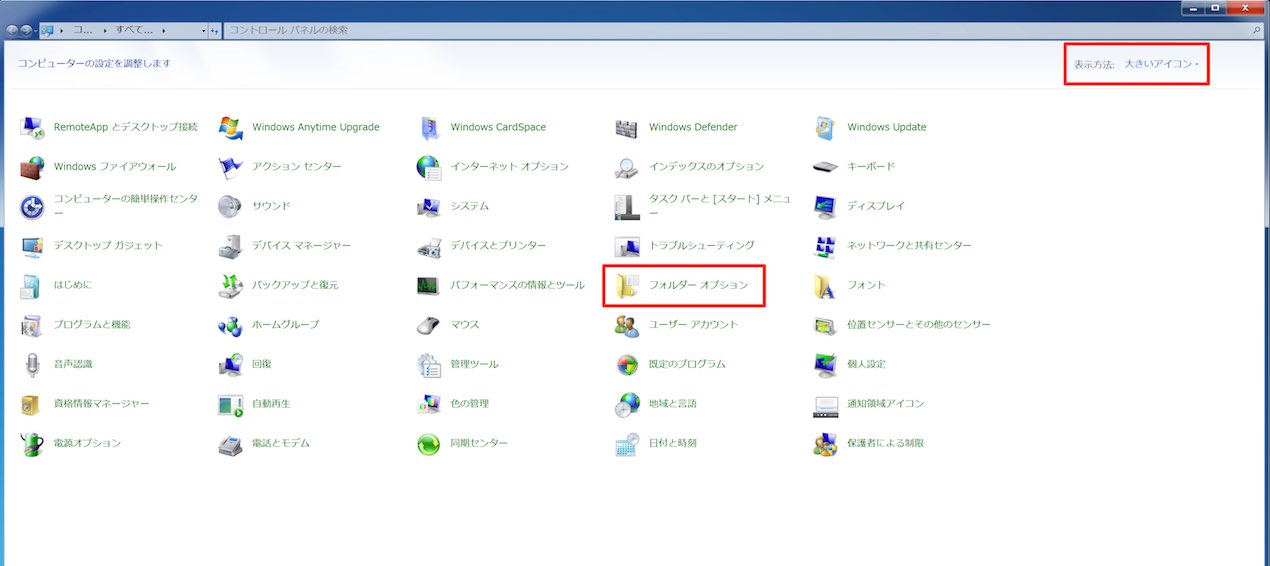Viewport: 1270px width, 566px height.
Task: Open the RemoteApp とデスクトップ接続 icon
Action: (x=32, y=128)
